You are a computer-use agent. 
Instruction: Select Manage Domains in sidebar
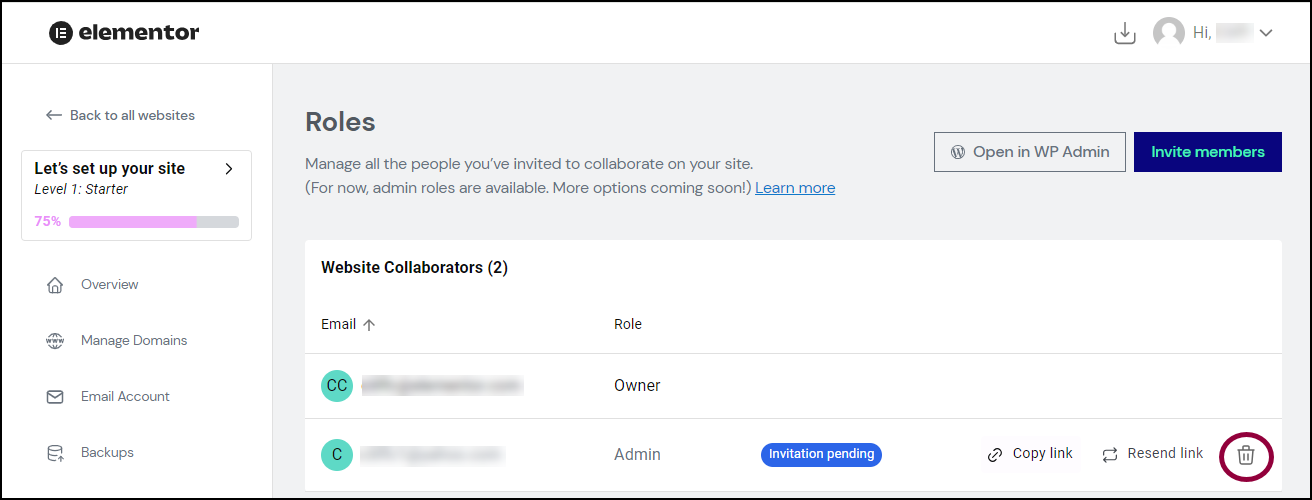(134, 341)
